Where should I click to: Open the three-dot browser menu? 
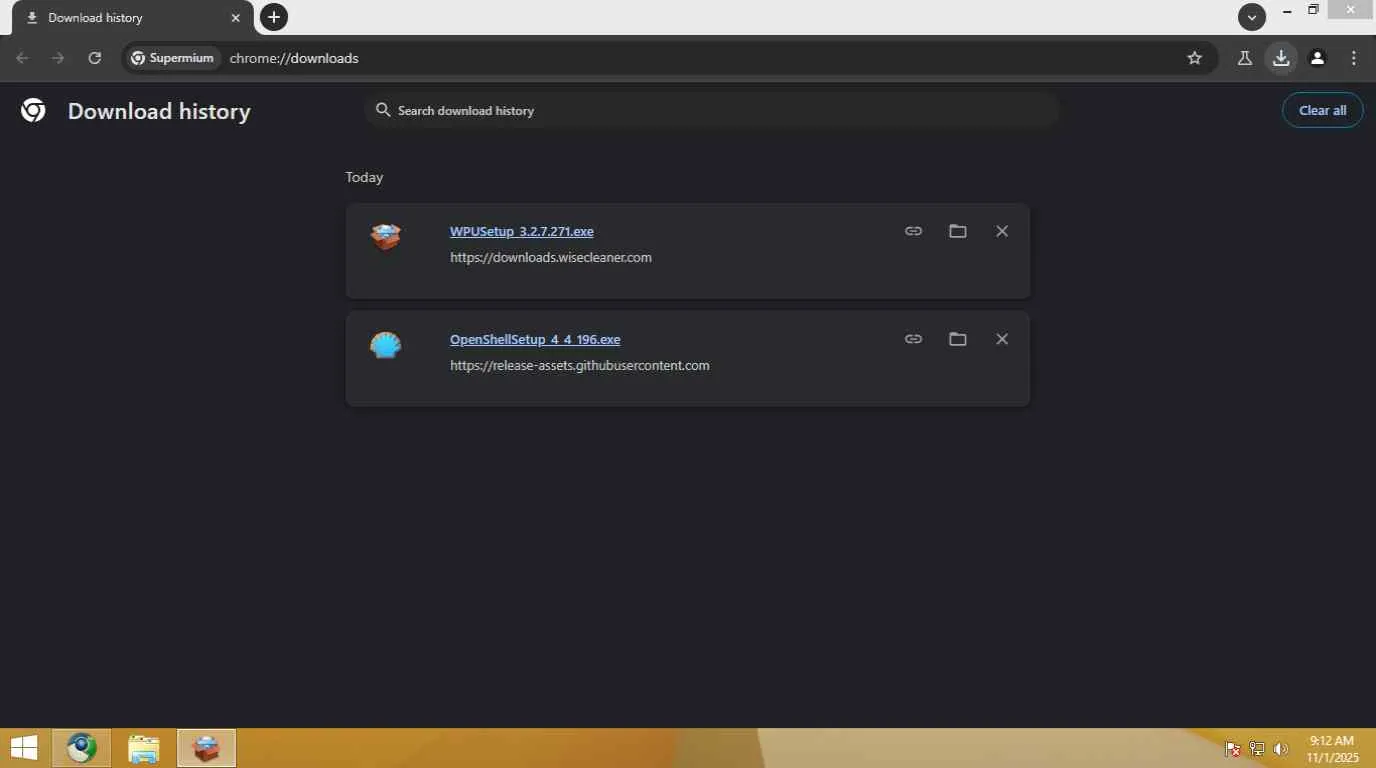pyautogui.click(x=1353, y=58)
